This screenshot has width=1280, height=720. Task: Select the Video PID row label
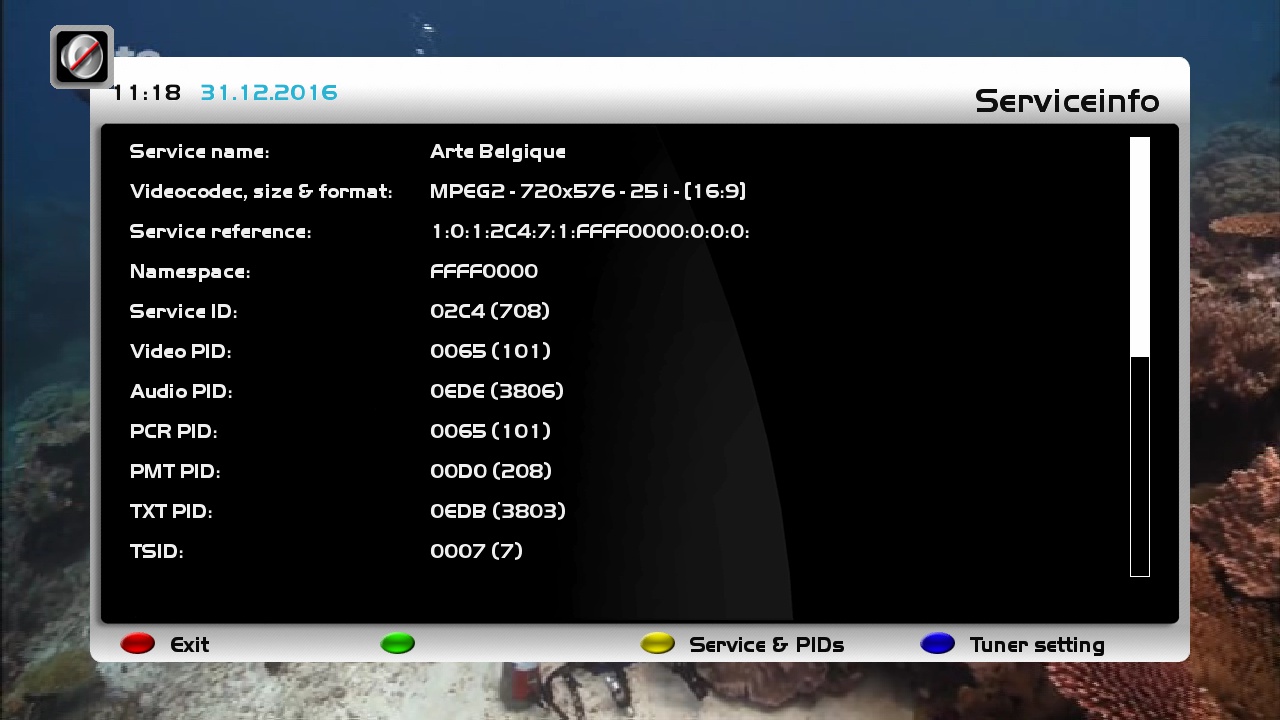tap(180, 352)
